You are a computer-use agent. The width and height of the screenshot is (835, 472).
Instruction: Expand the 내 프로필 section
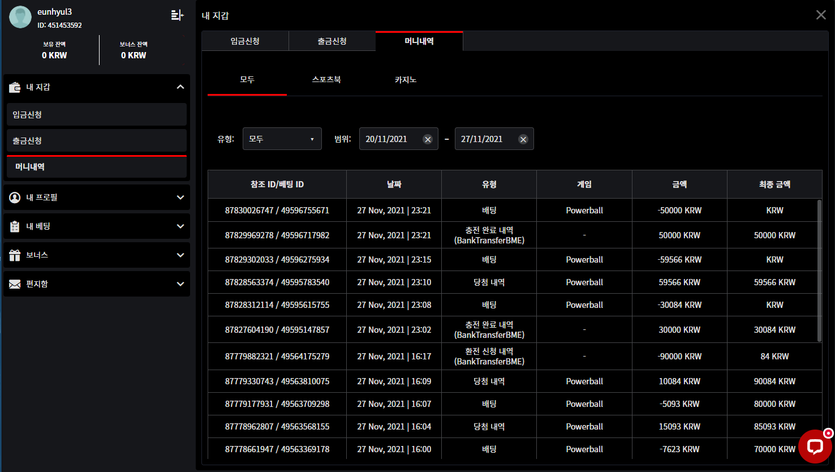[x=181, y=197]
